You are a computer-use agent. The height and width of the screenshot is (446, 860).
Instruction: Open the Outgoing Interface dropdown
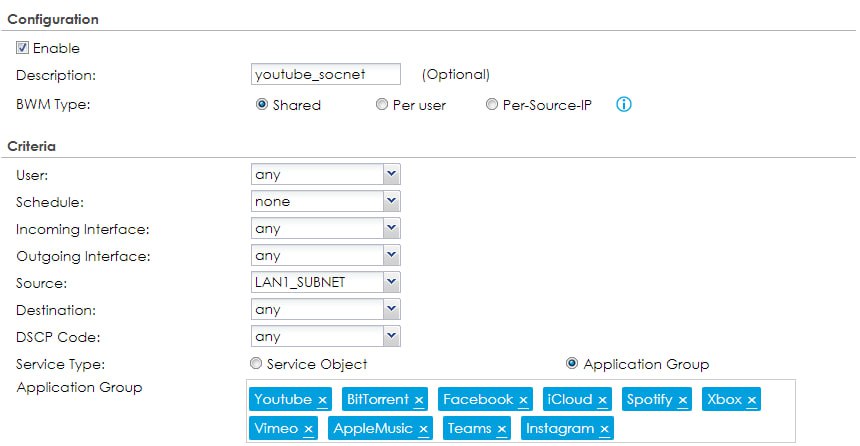coord(391,255)
